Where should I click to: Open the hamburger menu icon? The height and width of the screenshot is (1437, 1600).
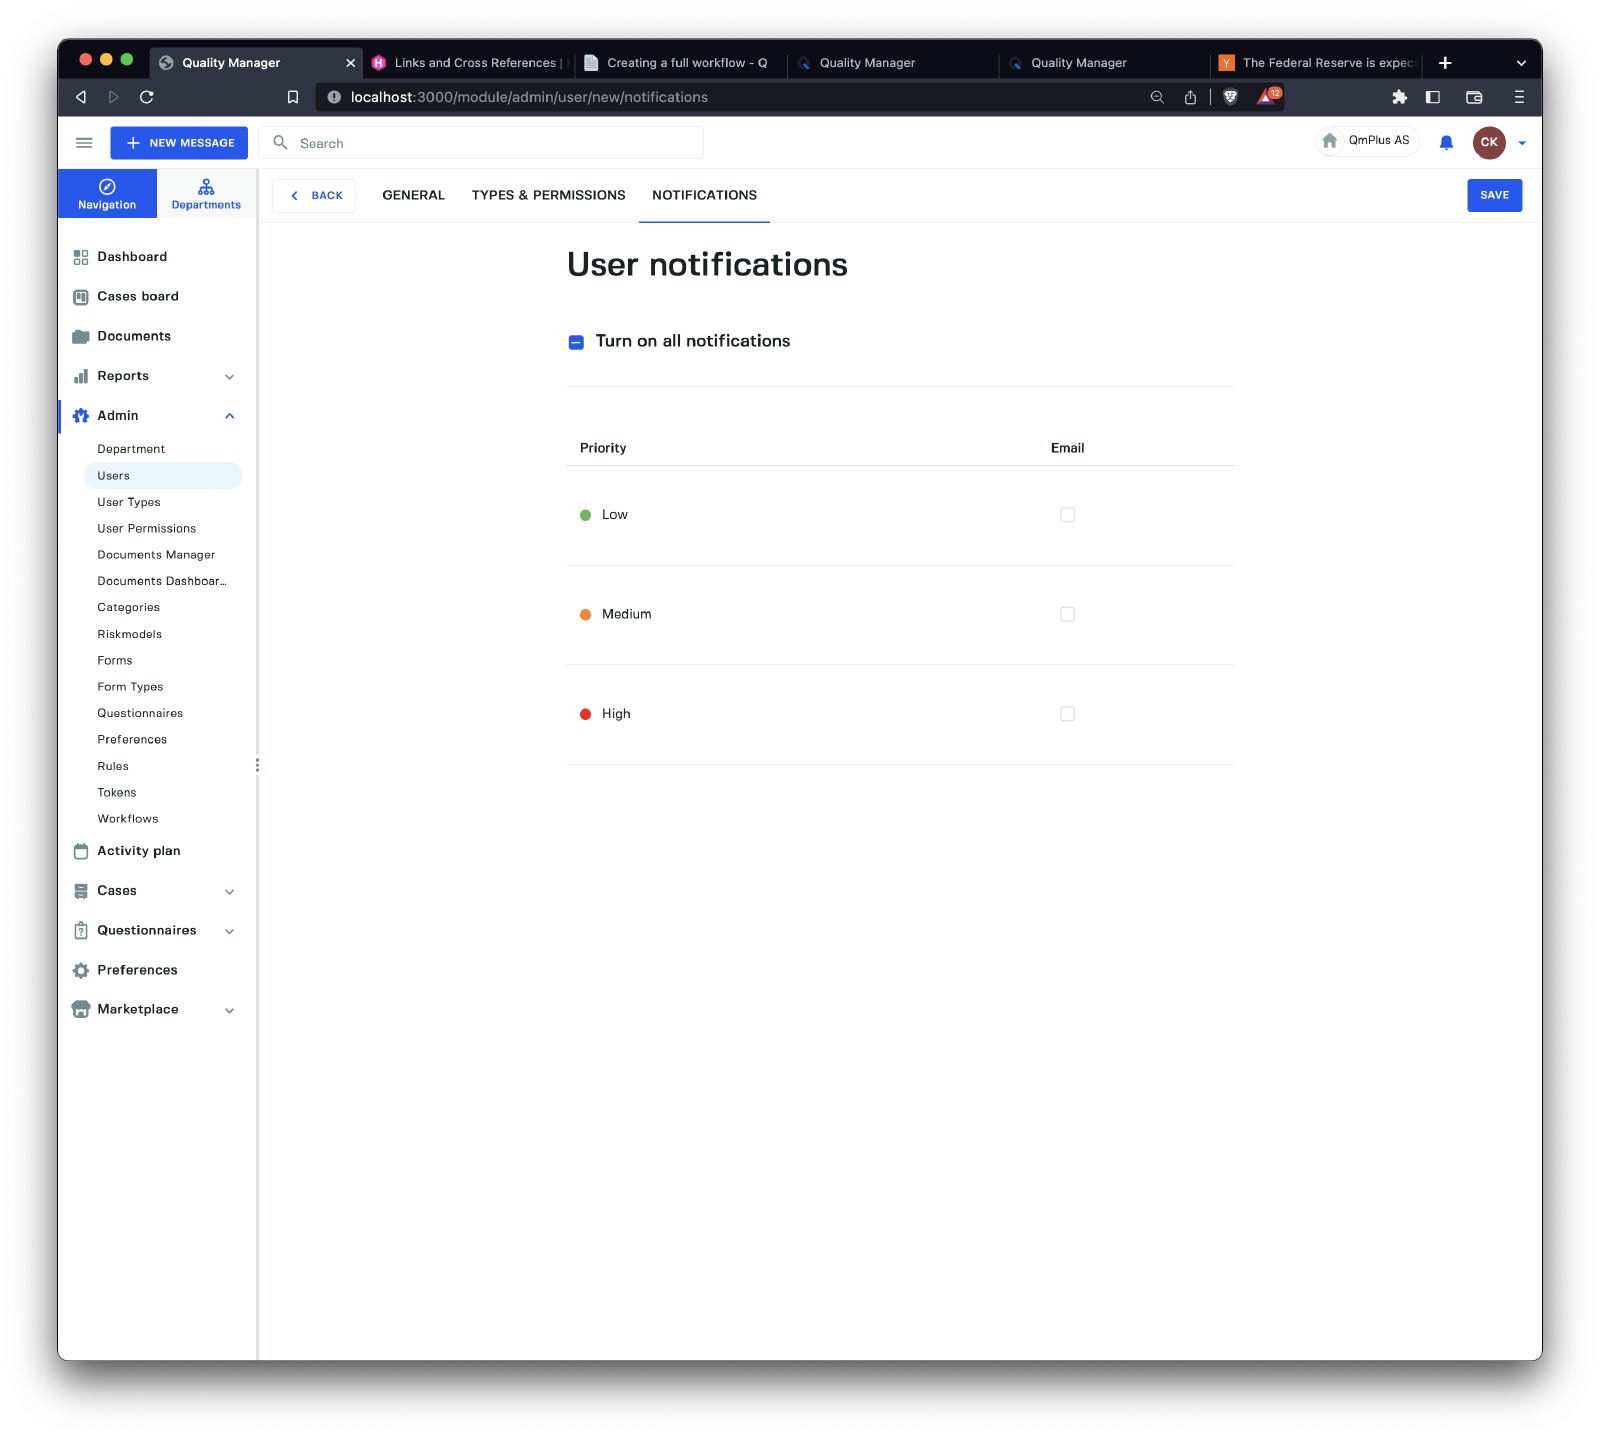pyautogui.click(x=84, y=143)
